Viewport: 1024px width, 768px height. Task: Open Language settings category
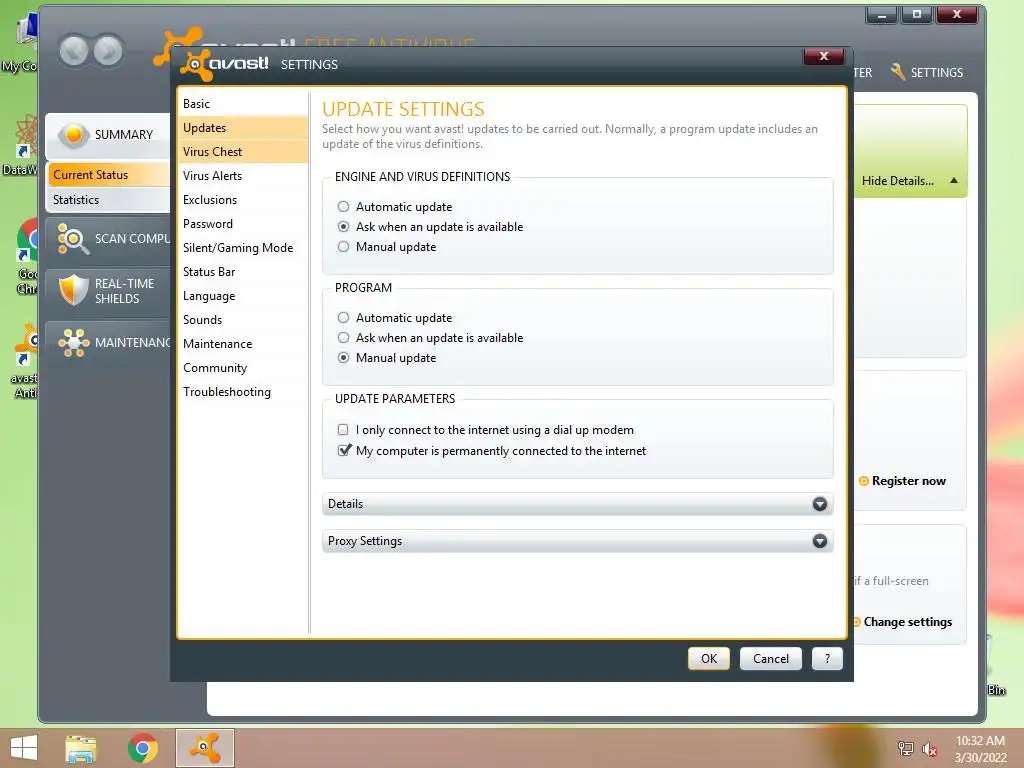point(243,296)
